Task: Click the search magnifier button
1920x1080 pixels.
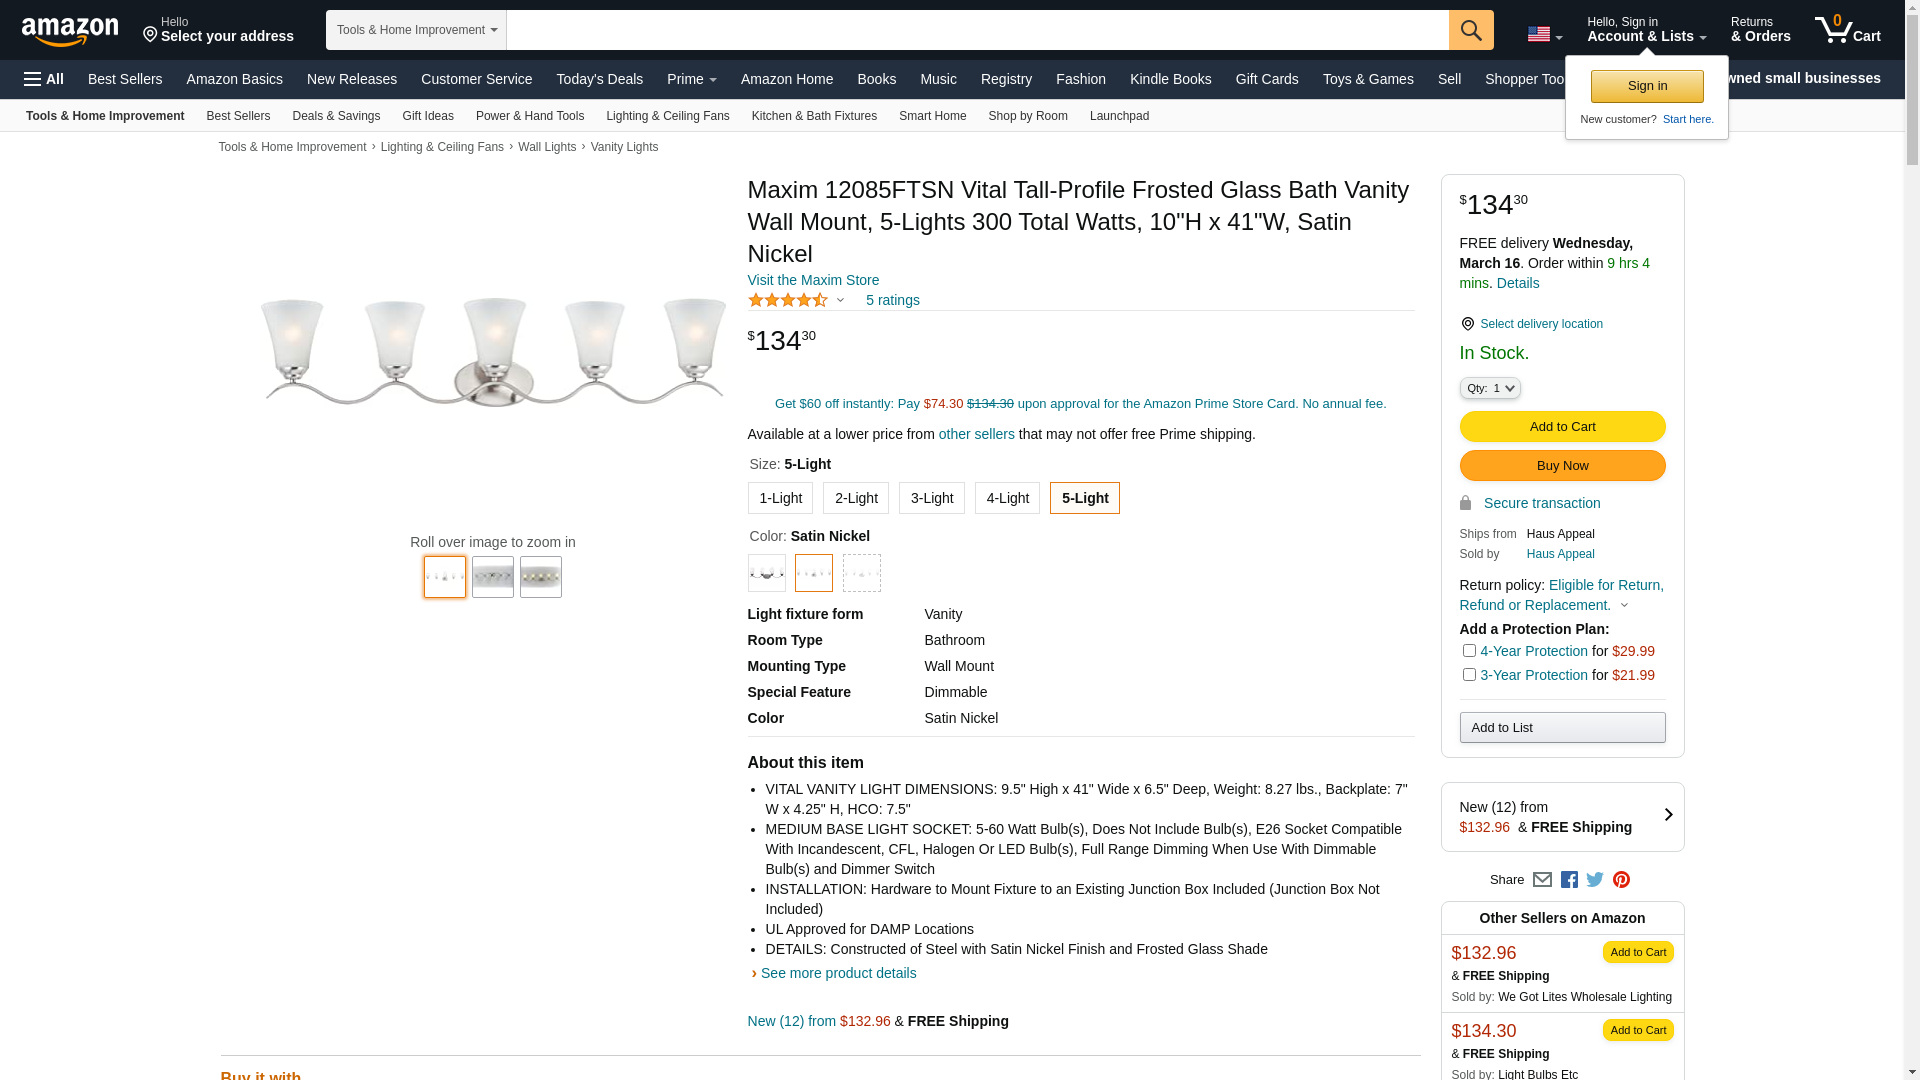Action: (1470, 30)
